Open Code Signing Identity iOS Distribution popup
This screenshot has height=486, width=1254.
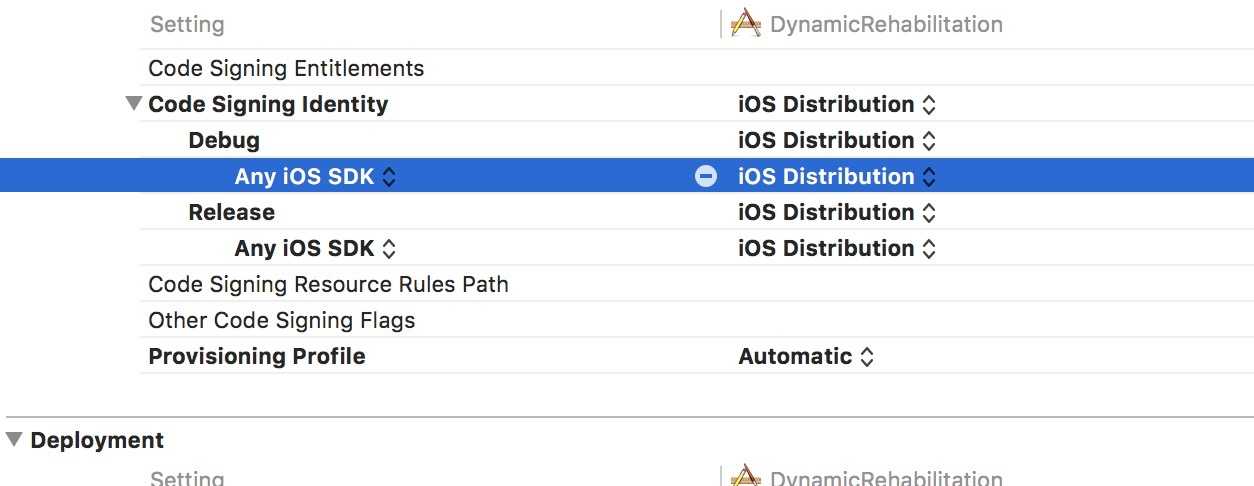pos(837,104)
